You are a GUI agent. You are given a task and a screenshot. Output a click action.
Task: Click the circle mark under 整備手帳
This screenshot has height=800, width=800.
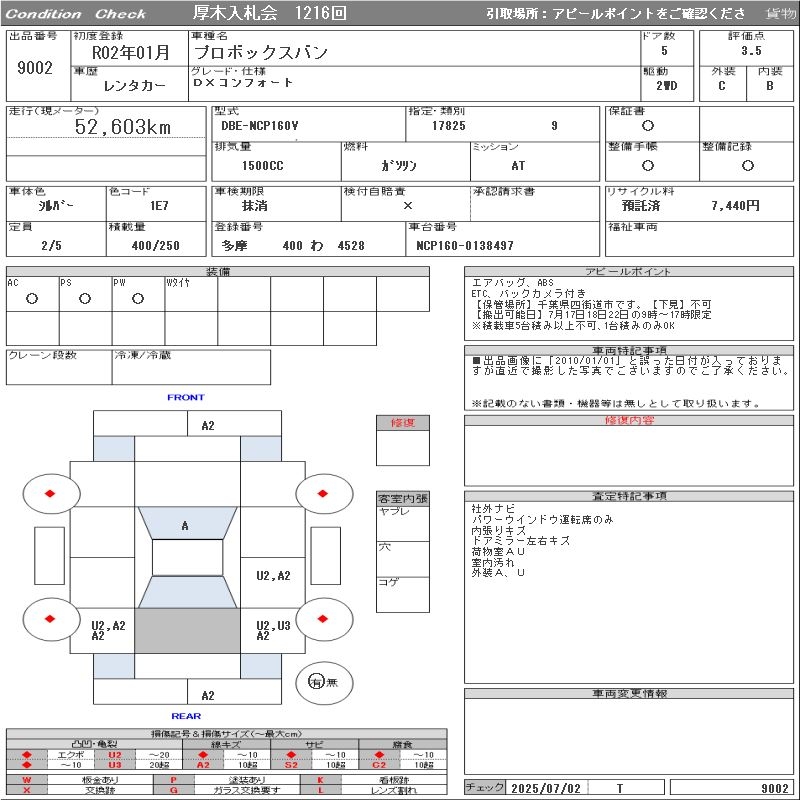pyautogui.click(x=647, y=165)
